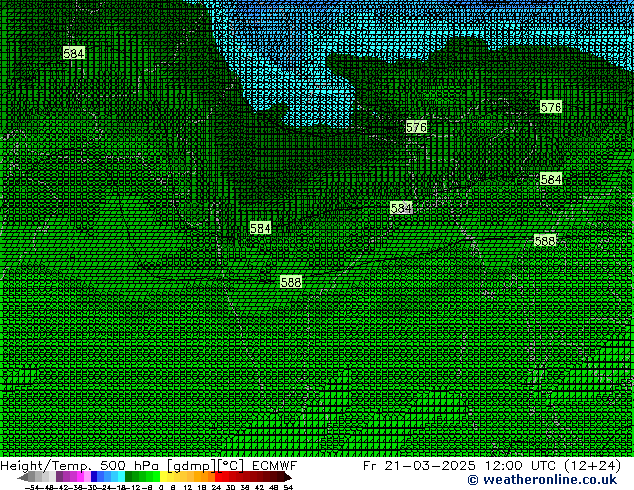Click the 'Height/Temp.' title text
Image resolution: width=634 pixels, height=490 pixels.
[x=45, y=466]
